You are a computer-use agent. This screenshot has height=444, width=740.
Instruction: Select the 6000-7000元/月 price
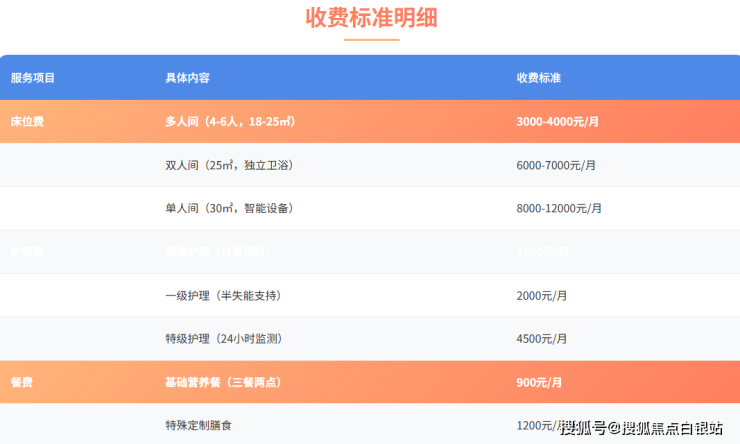click(556, 165)
